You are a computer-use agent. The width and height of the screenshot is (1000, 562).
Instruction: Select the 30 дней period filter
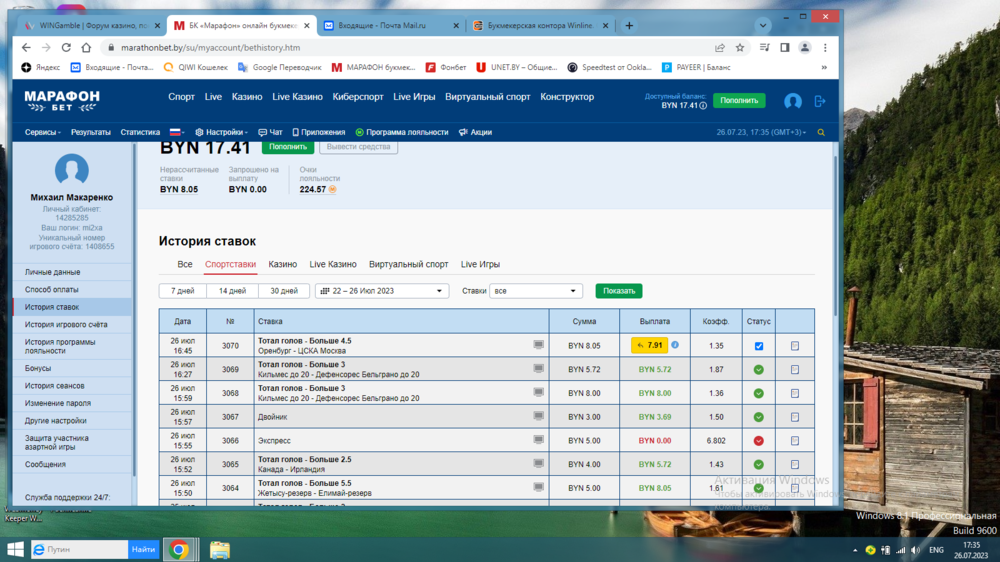point(283,291)
